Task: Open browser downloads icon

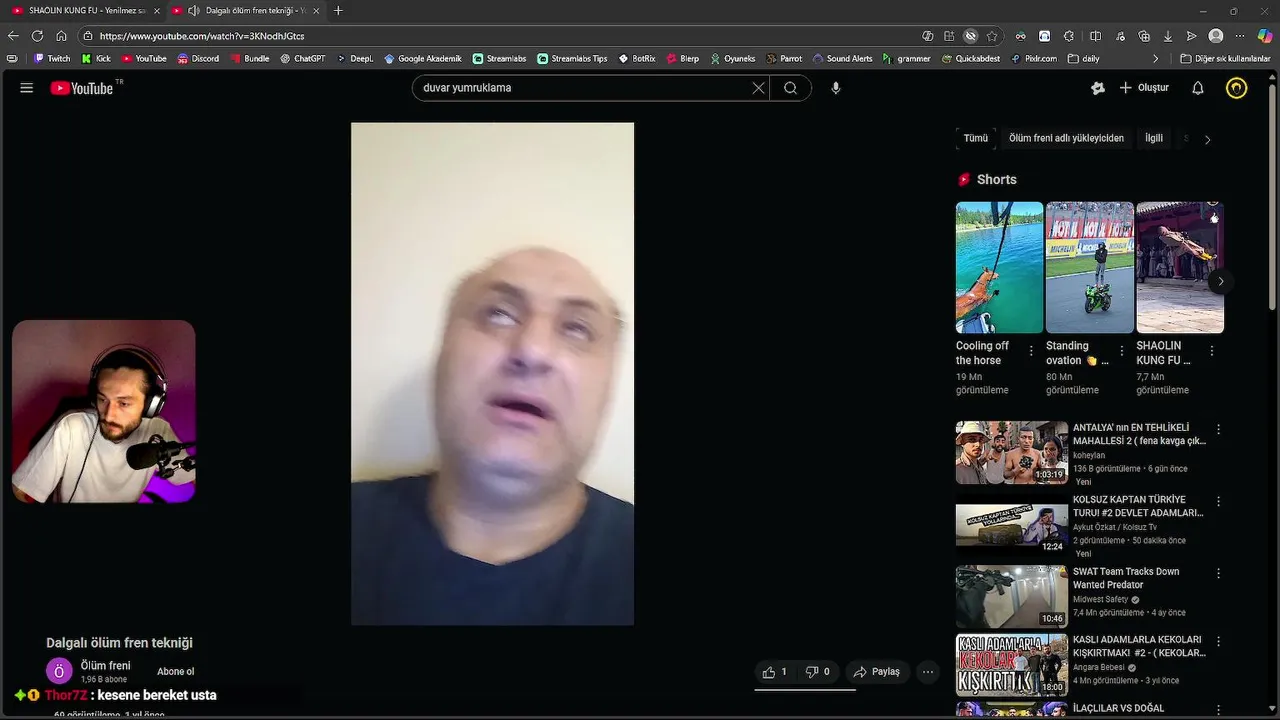Action: pos(1167,36)
